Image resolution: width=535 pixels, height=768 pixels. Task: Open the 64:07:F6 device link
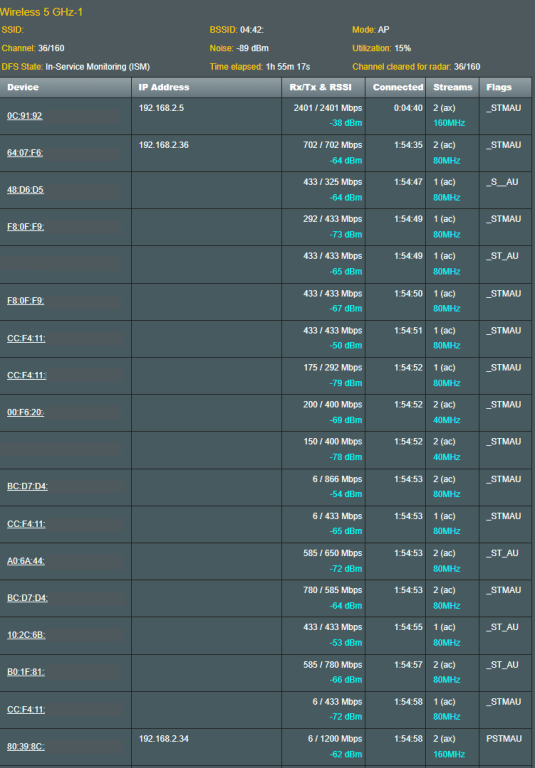tap(25, 153)
